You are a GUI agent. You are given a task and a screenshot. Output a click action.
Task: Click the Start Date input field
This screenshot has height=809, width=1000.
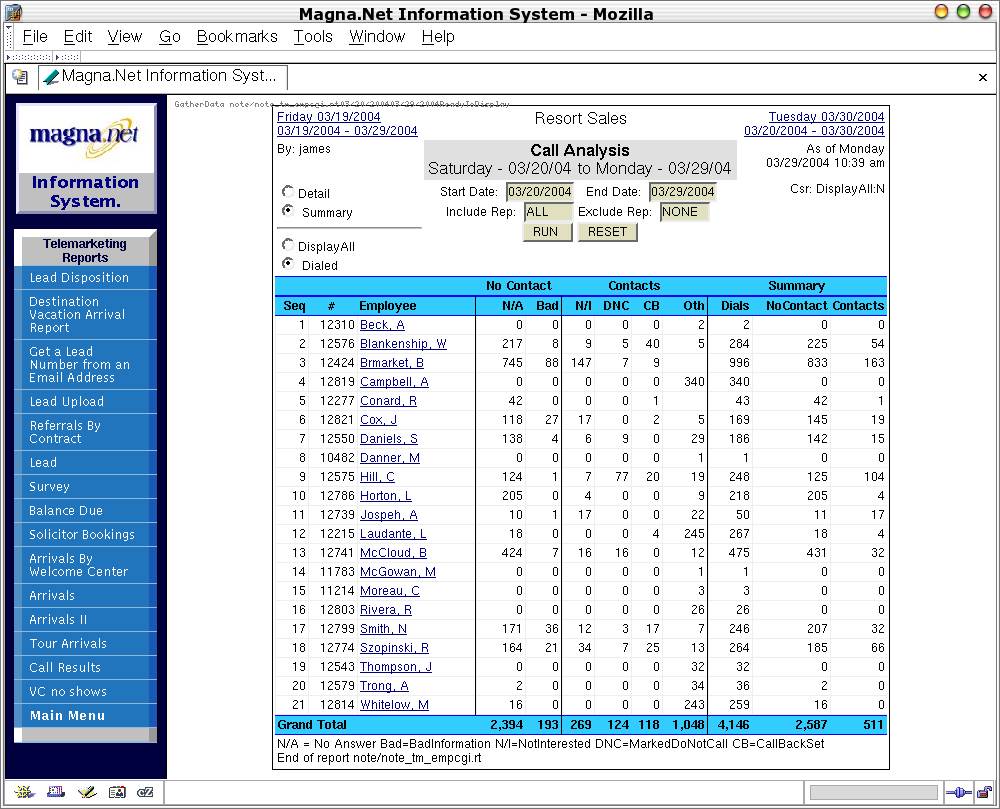click(x=541, y=192)
